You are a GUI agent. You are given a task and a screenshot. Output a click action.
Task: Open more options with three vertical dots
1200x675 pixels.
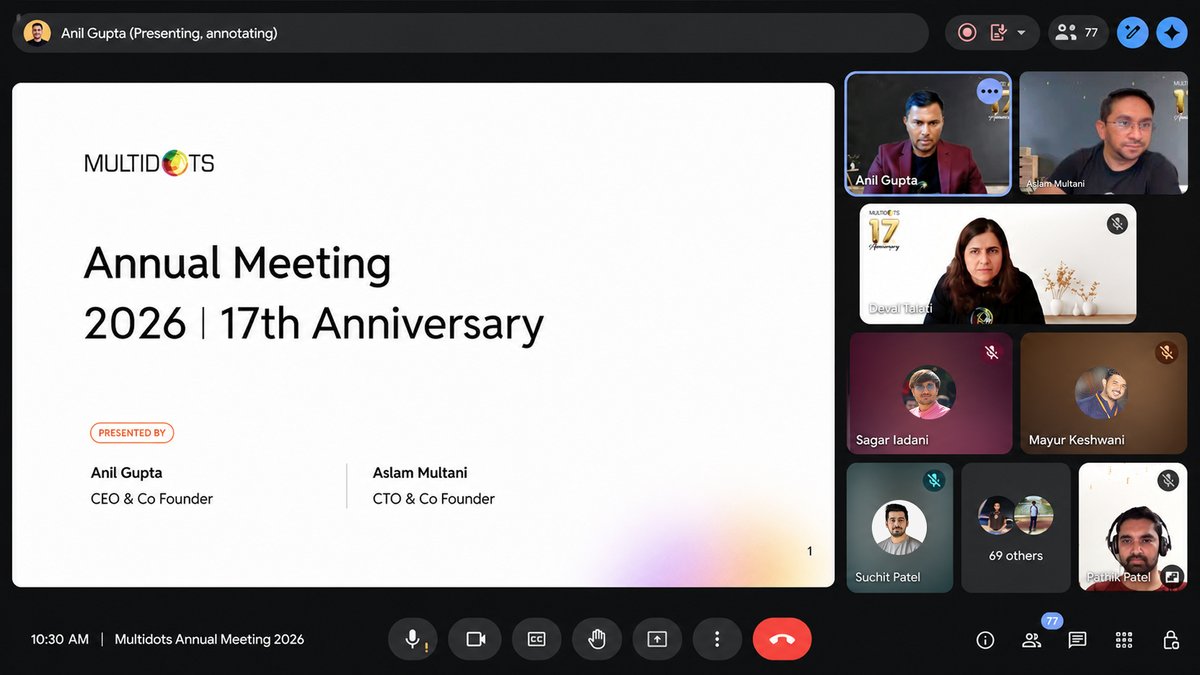[717, 639]
